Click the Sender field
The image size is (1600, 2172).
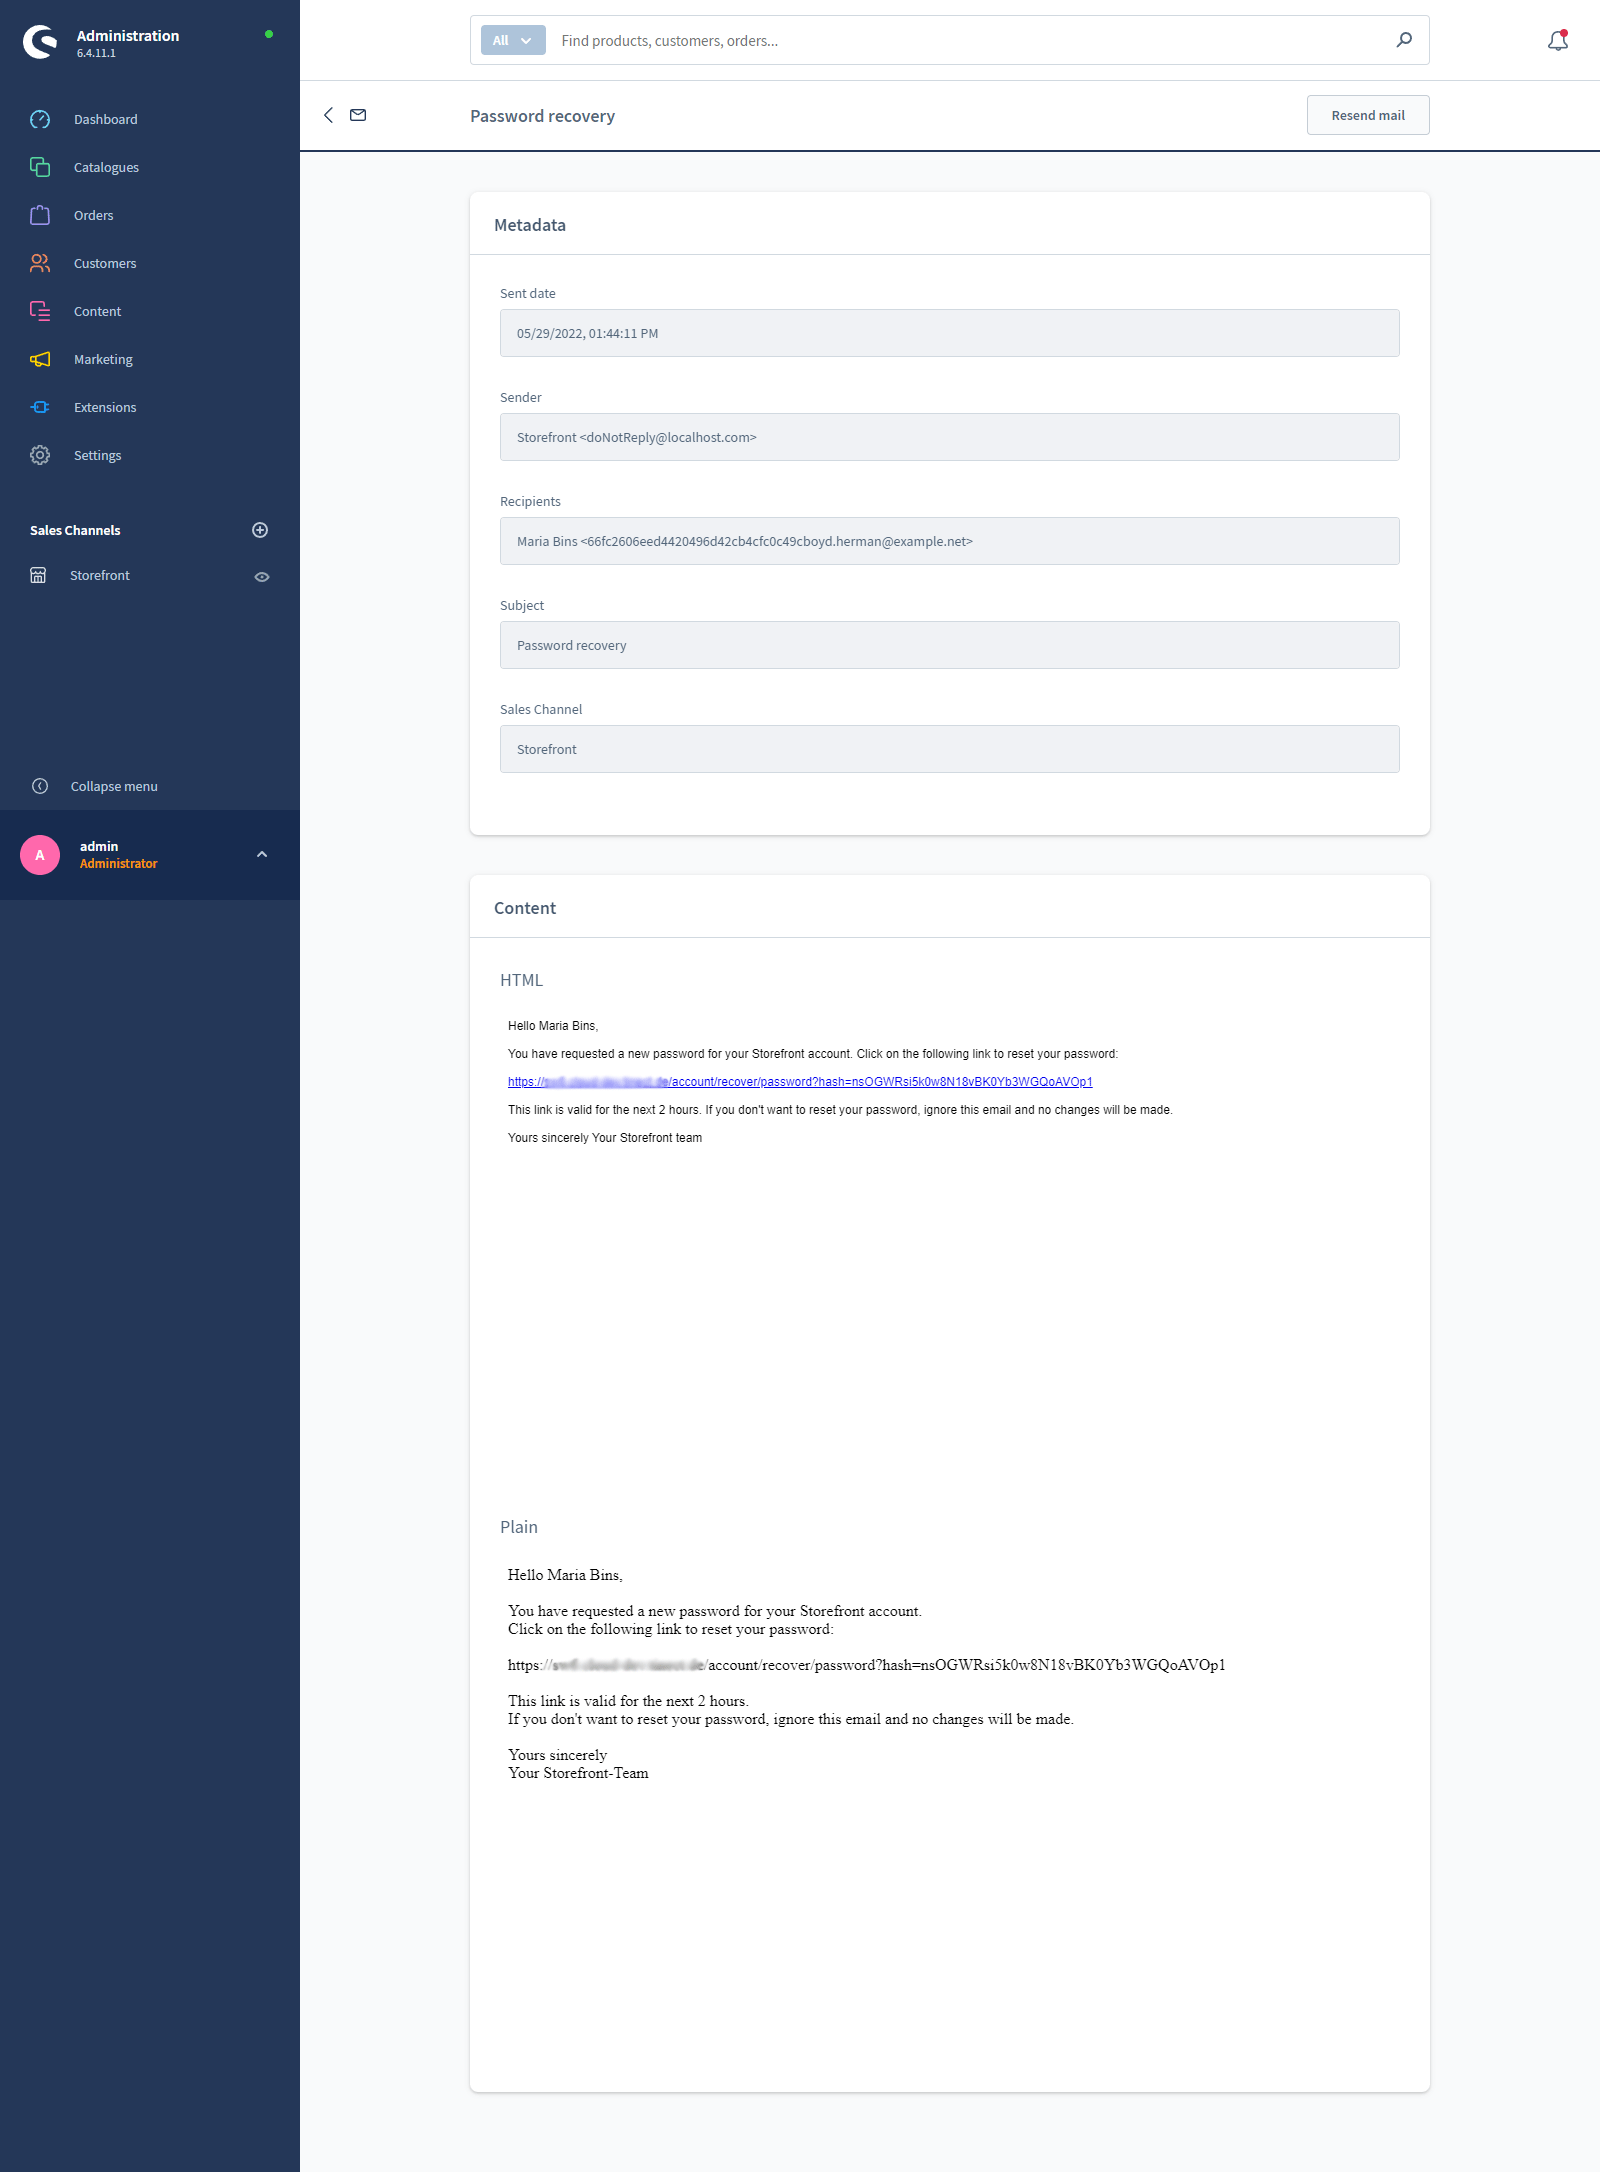[950, 437]
